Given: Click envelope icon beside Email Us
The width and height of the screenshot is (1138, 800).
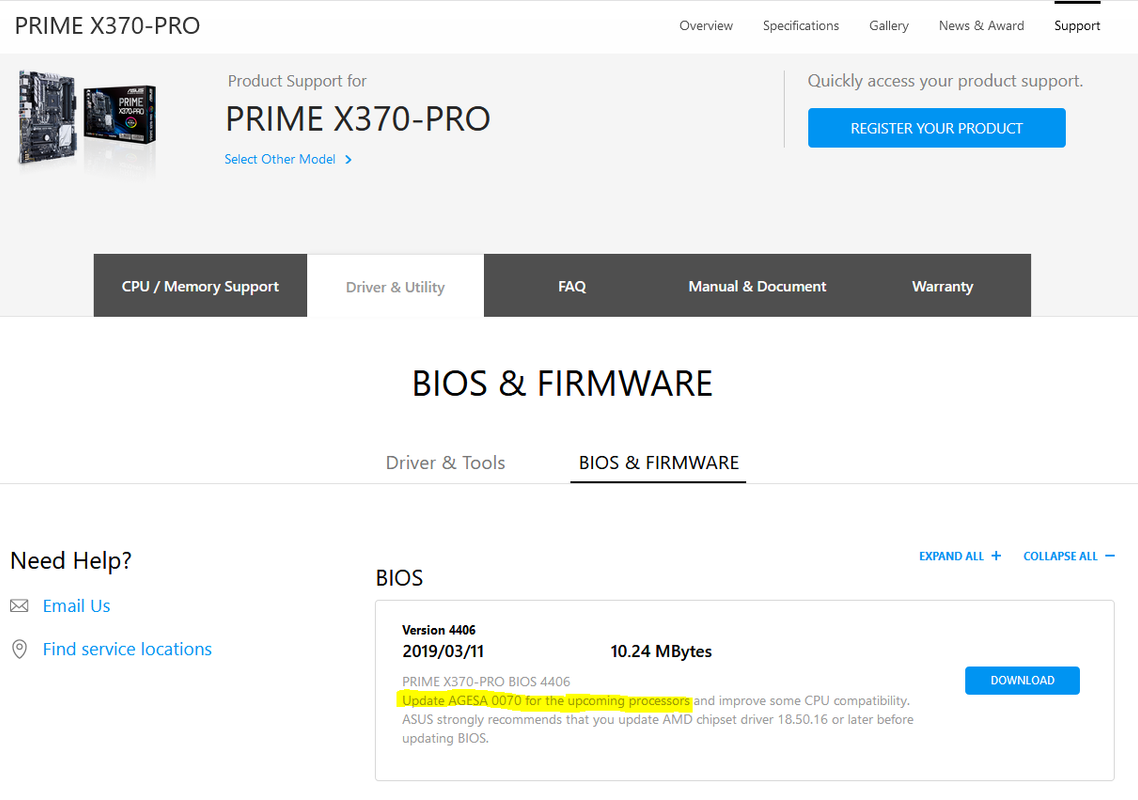Looking at the screenshot, I should 20,605.
